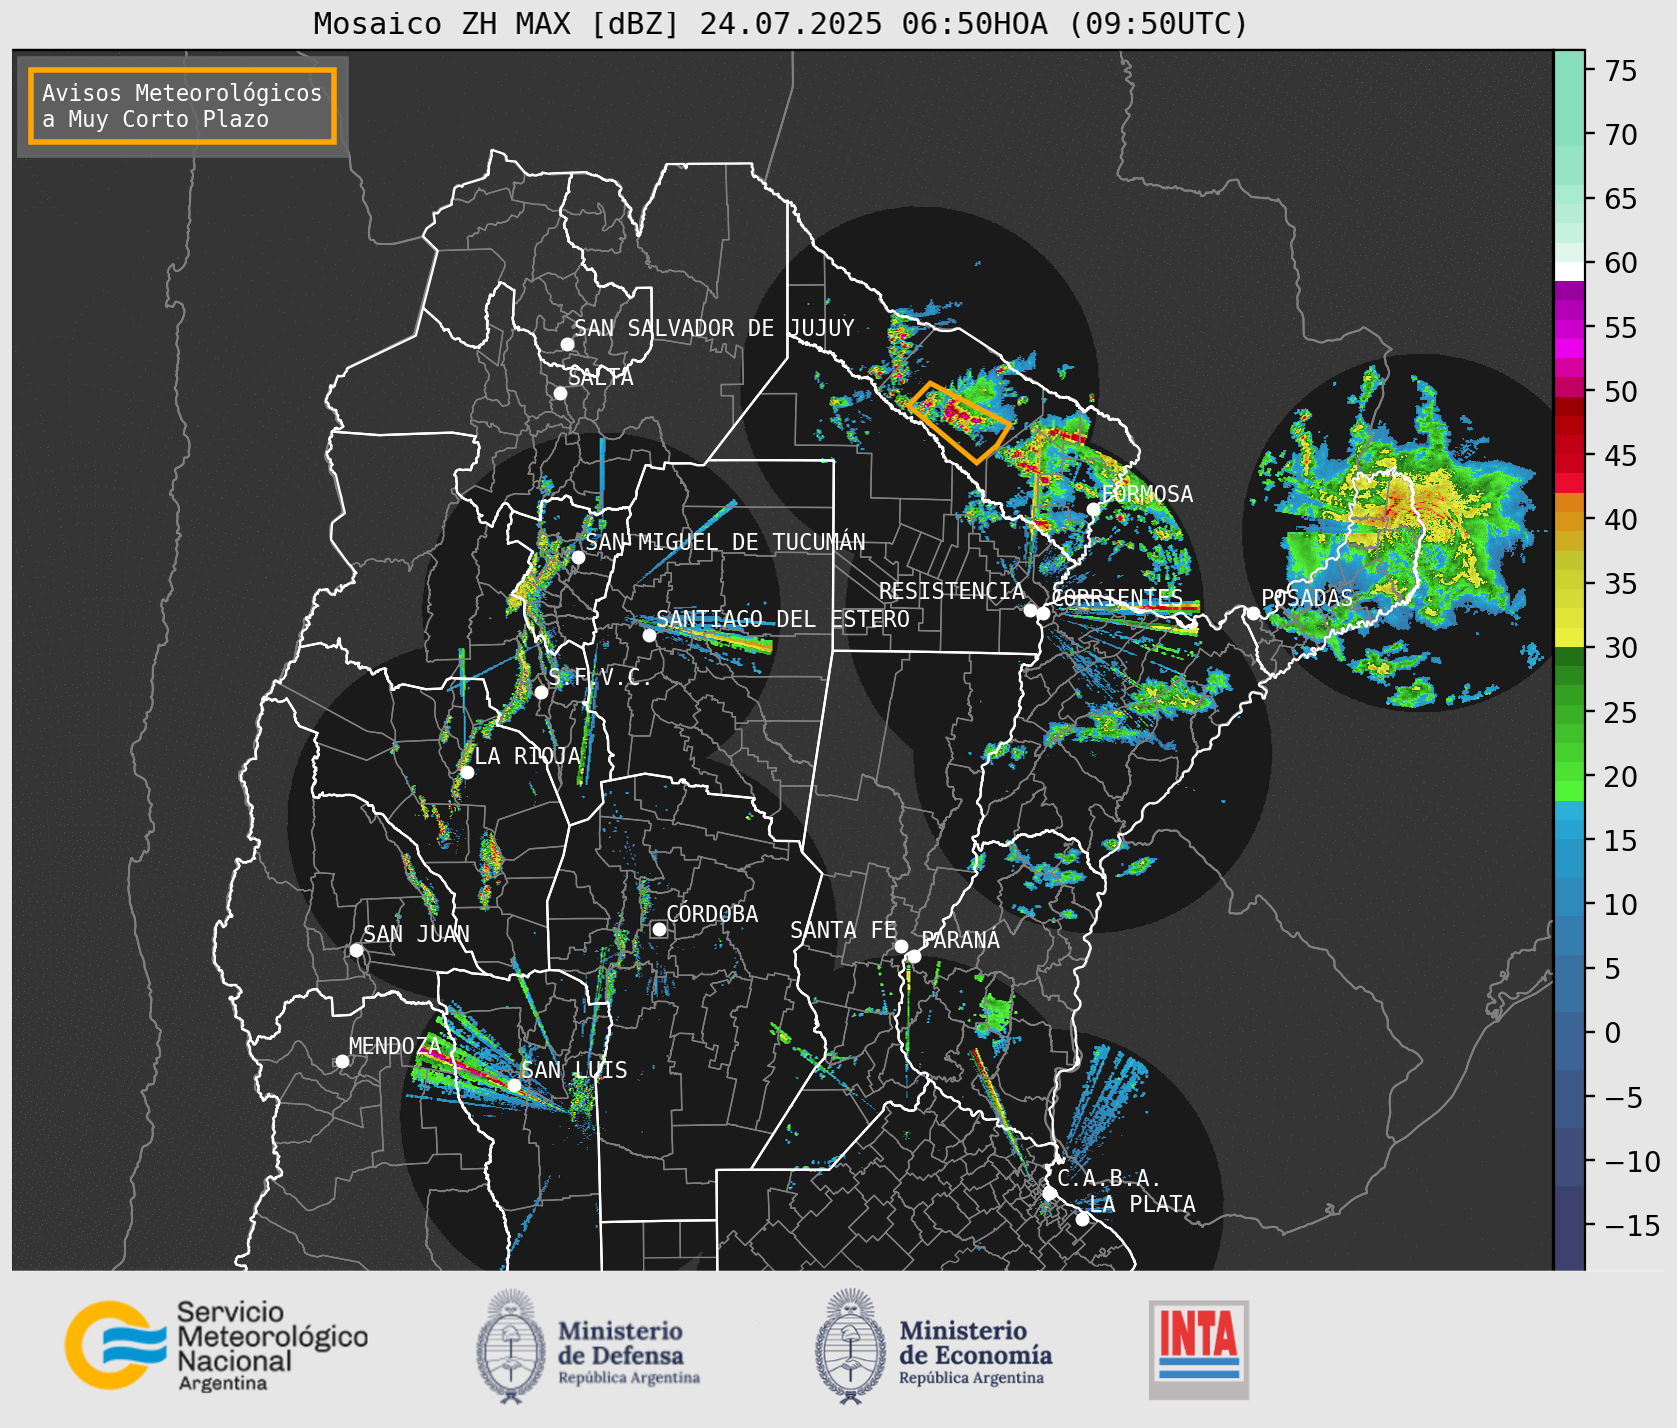Click the MENDOZA label text
The width and height of the screenshot is (1677, 1428).
pyautogui.click(x=395, y=1046)
